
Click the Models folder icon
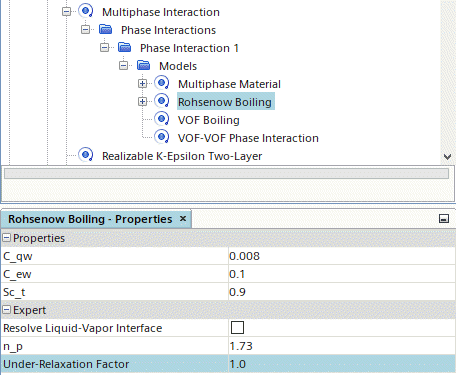(144, 65)
